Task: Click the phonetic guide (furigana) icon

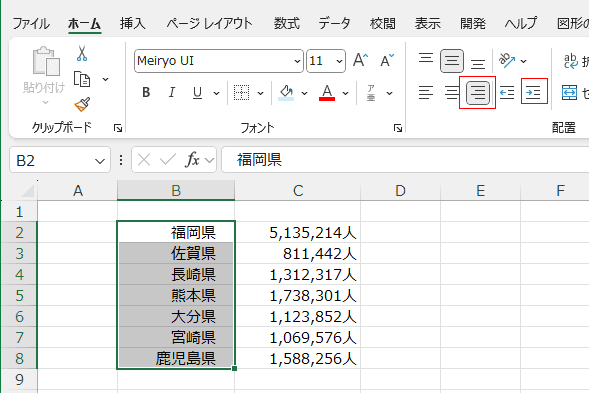Action: click(x=371, y=92)
